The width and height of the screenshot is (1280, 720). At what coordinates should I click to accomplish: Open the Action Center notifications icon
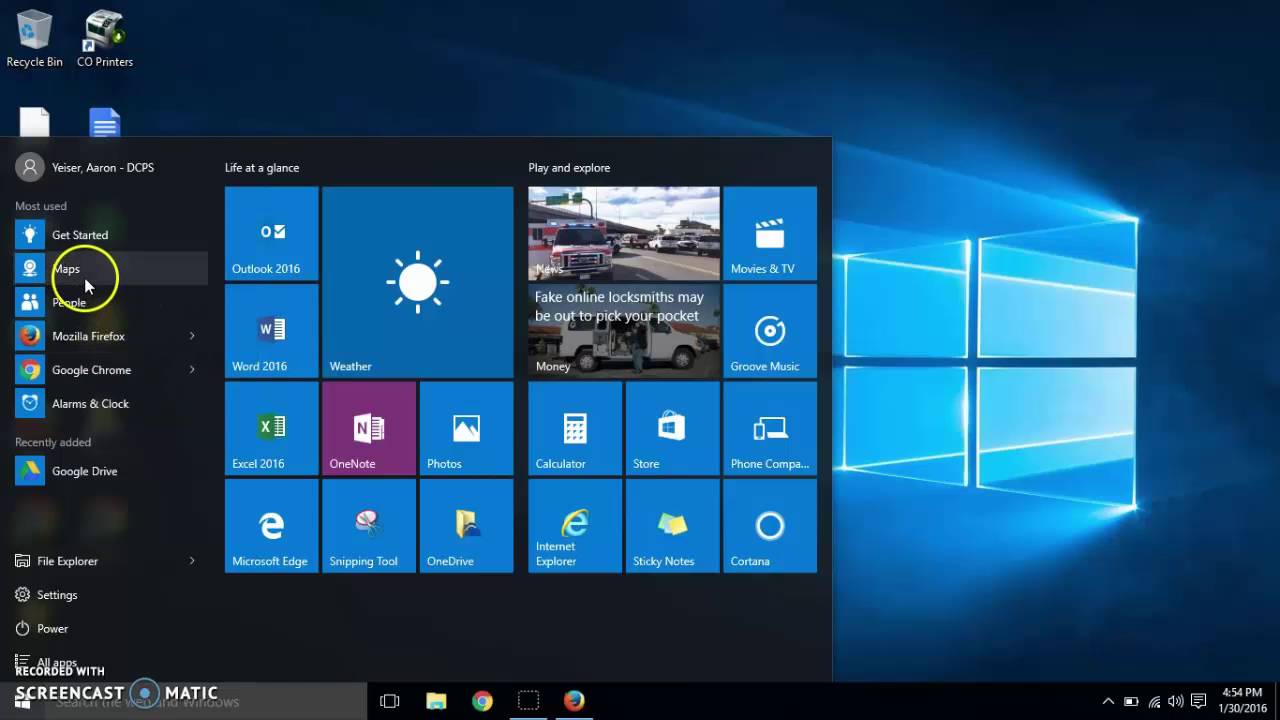point(1199,701)
